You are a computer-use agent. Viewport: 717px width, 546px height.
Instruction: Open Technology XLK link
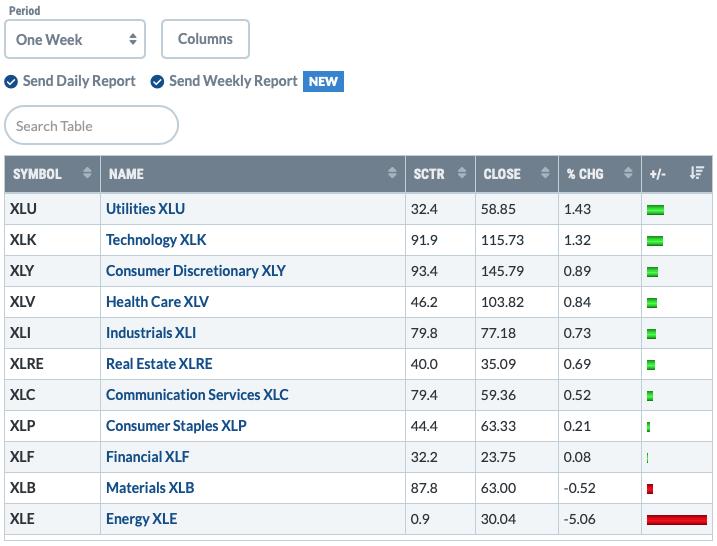pos(156,240)
